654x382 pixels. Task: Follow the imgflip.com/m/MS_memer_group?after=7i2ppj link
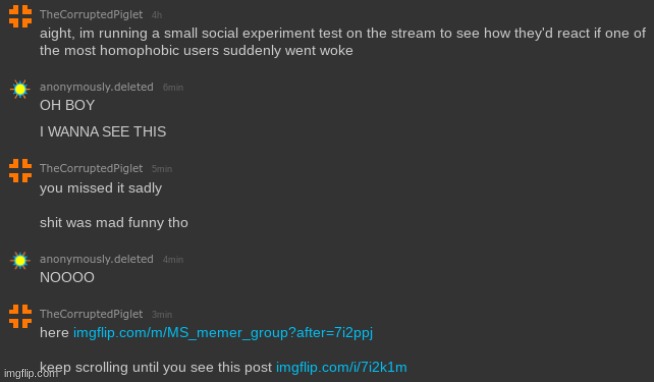[x=223, y=333]
